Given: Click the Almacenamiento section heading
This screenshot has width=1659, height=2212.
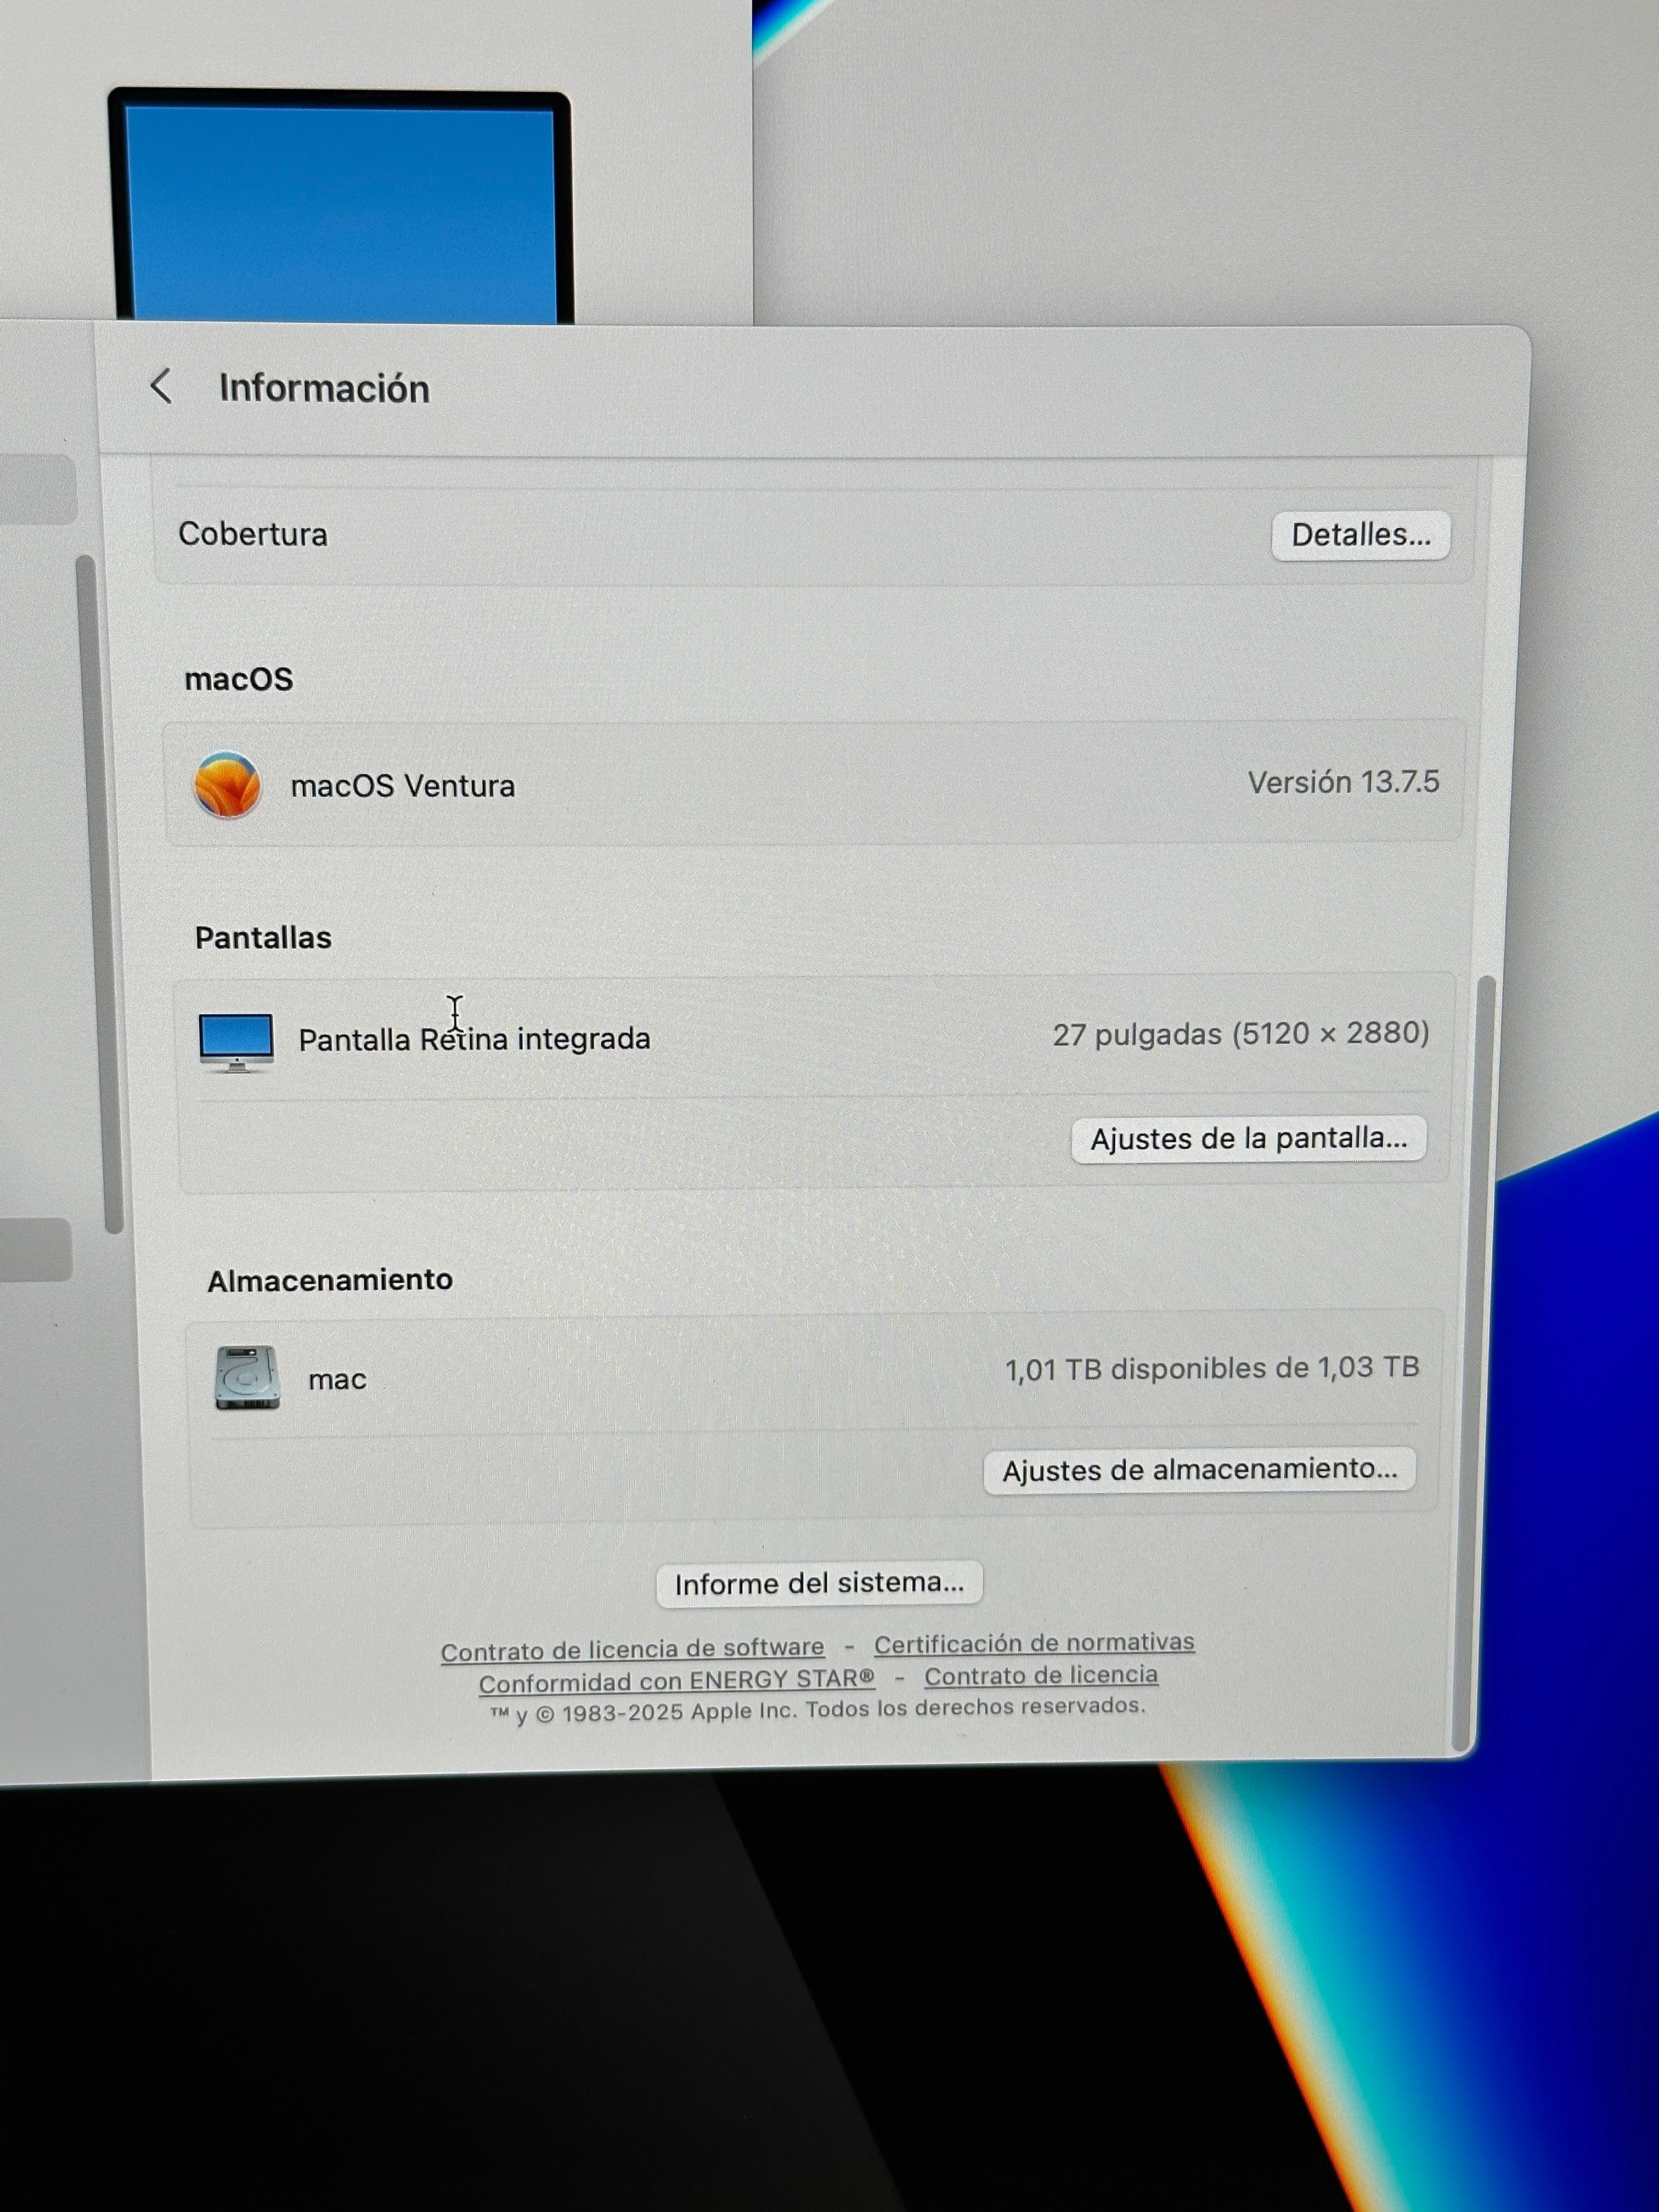Looking at the screenshot, I should pyautogui.click(x=330, y=1280).
